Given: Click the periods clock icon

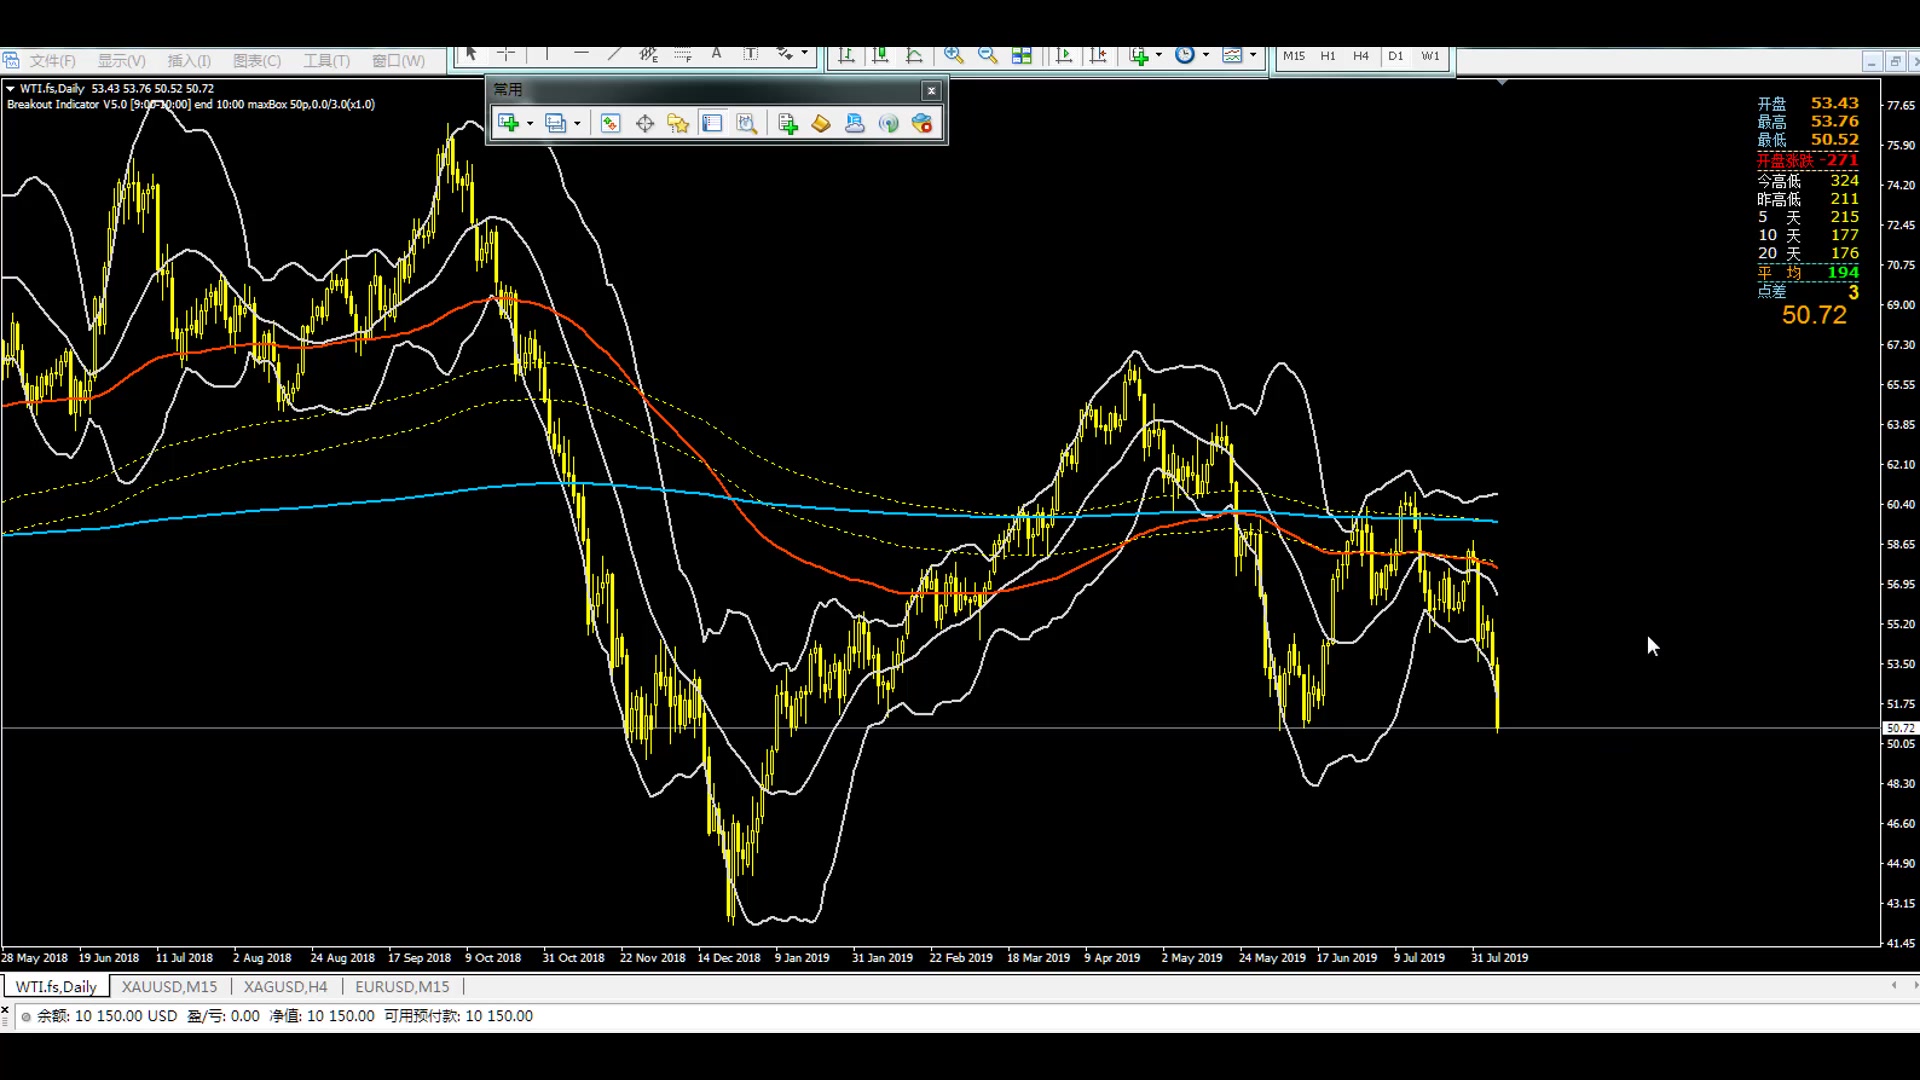Looking at the screenshot, I should (1185, 56).
